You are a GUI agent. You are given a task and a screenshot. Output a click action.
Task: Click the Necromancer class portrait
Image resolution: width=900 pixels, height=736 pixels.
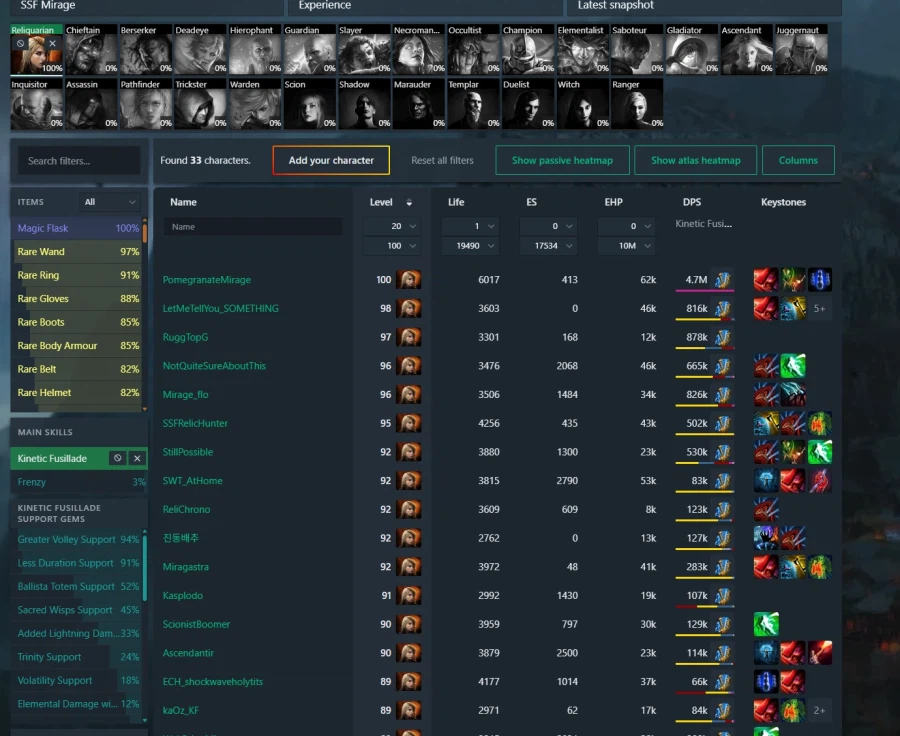[x=417, y=50]
